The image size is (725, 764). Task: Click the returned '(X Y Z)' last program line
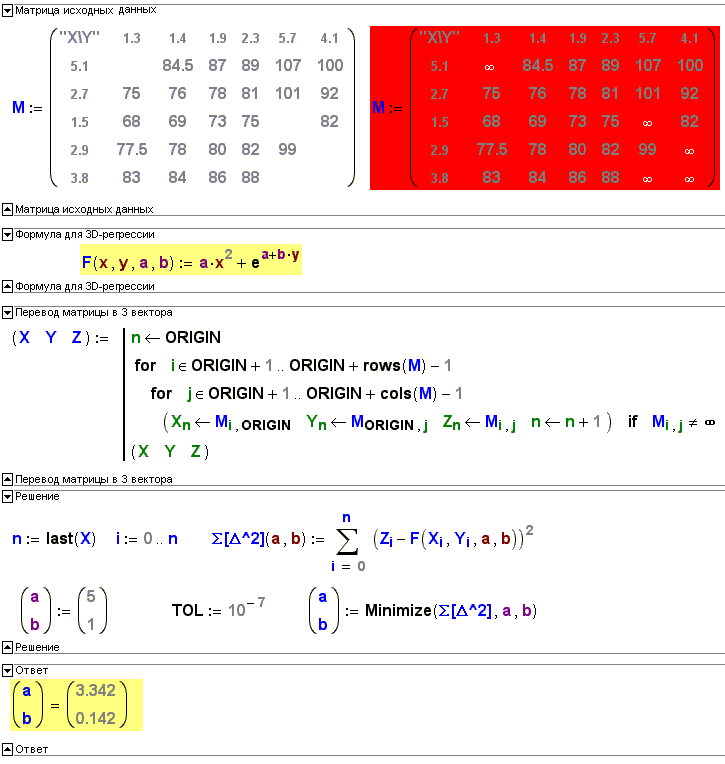[170, 452]
